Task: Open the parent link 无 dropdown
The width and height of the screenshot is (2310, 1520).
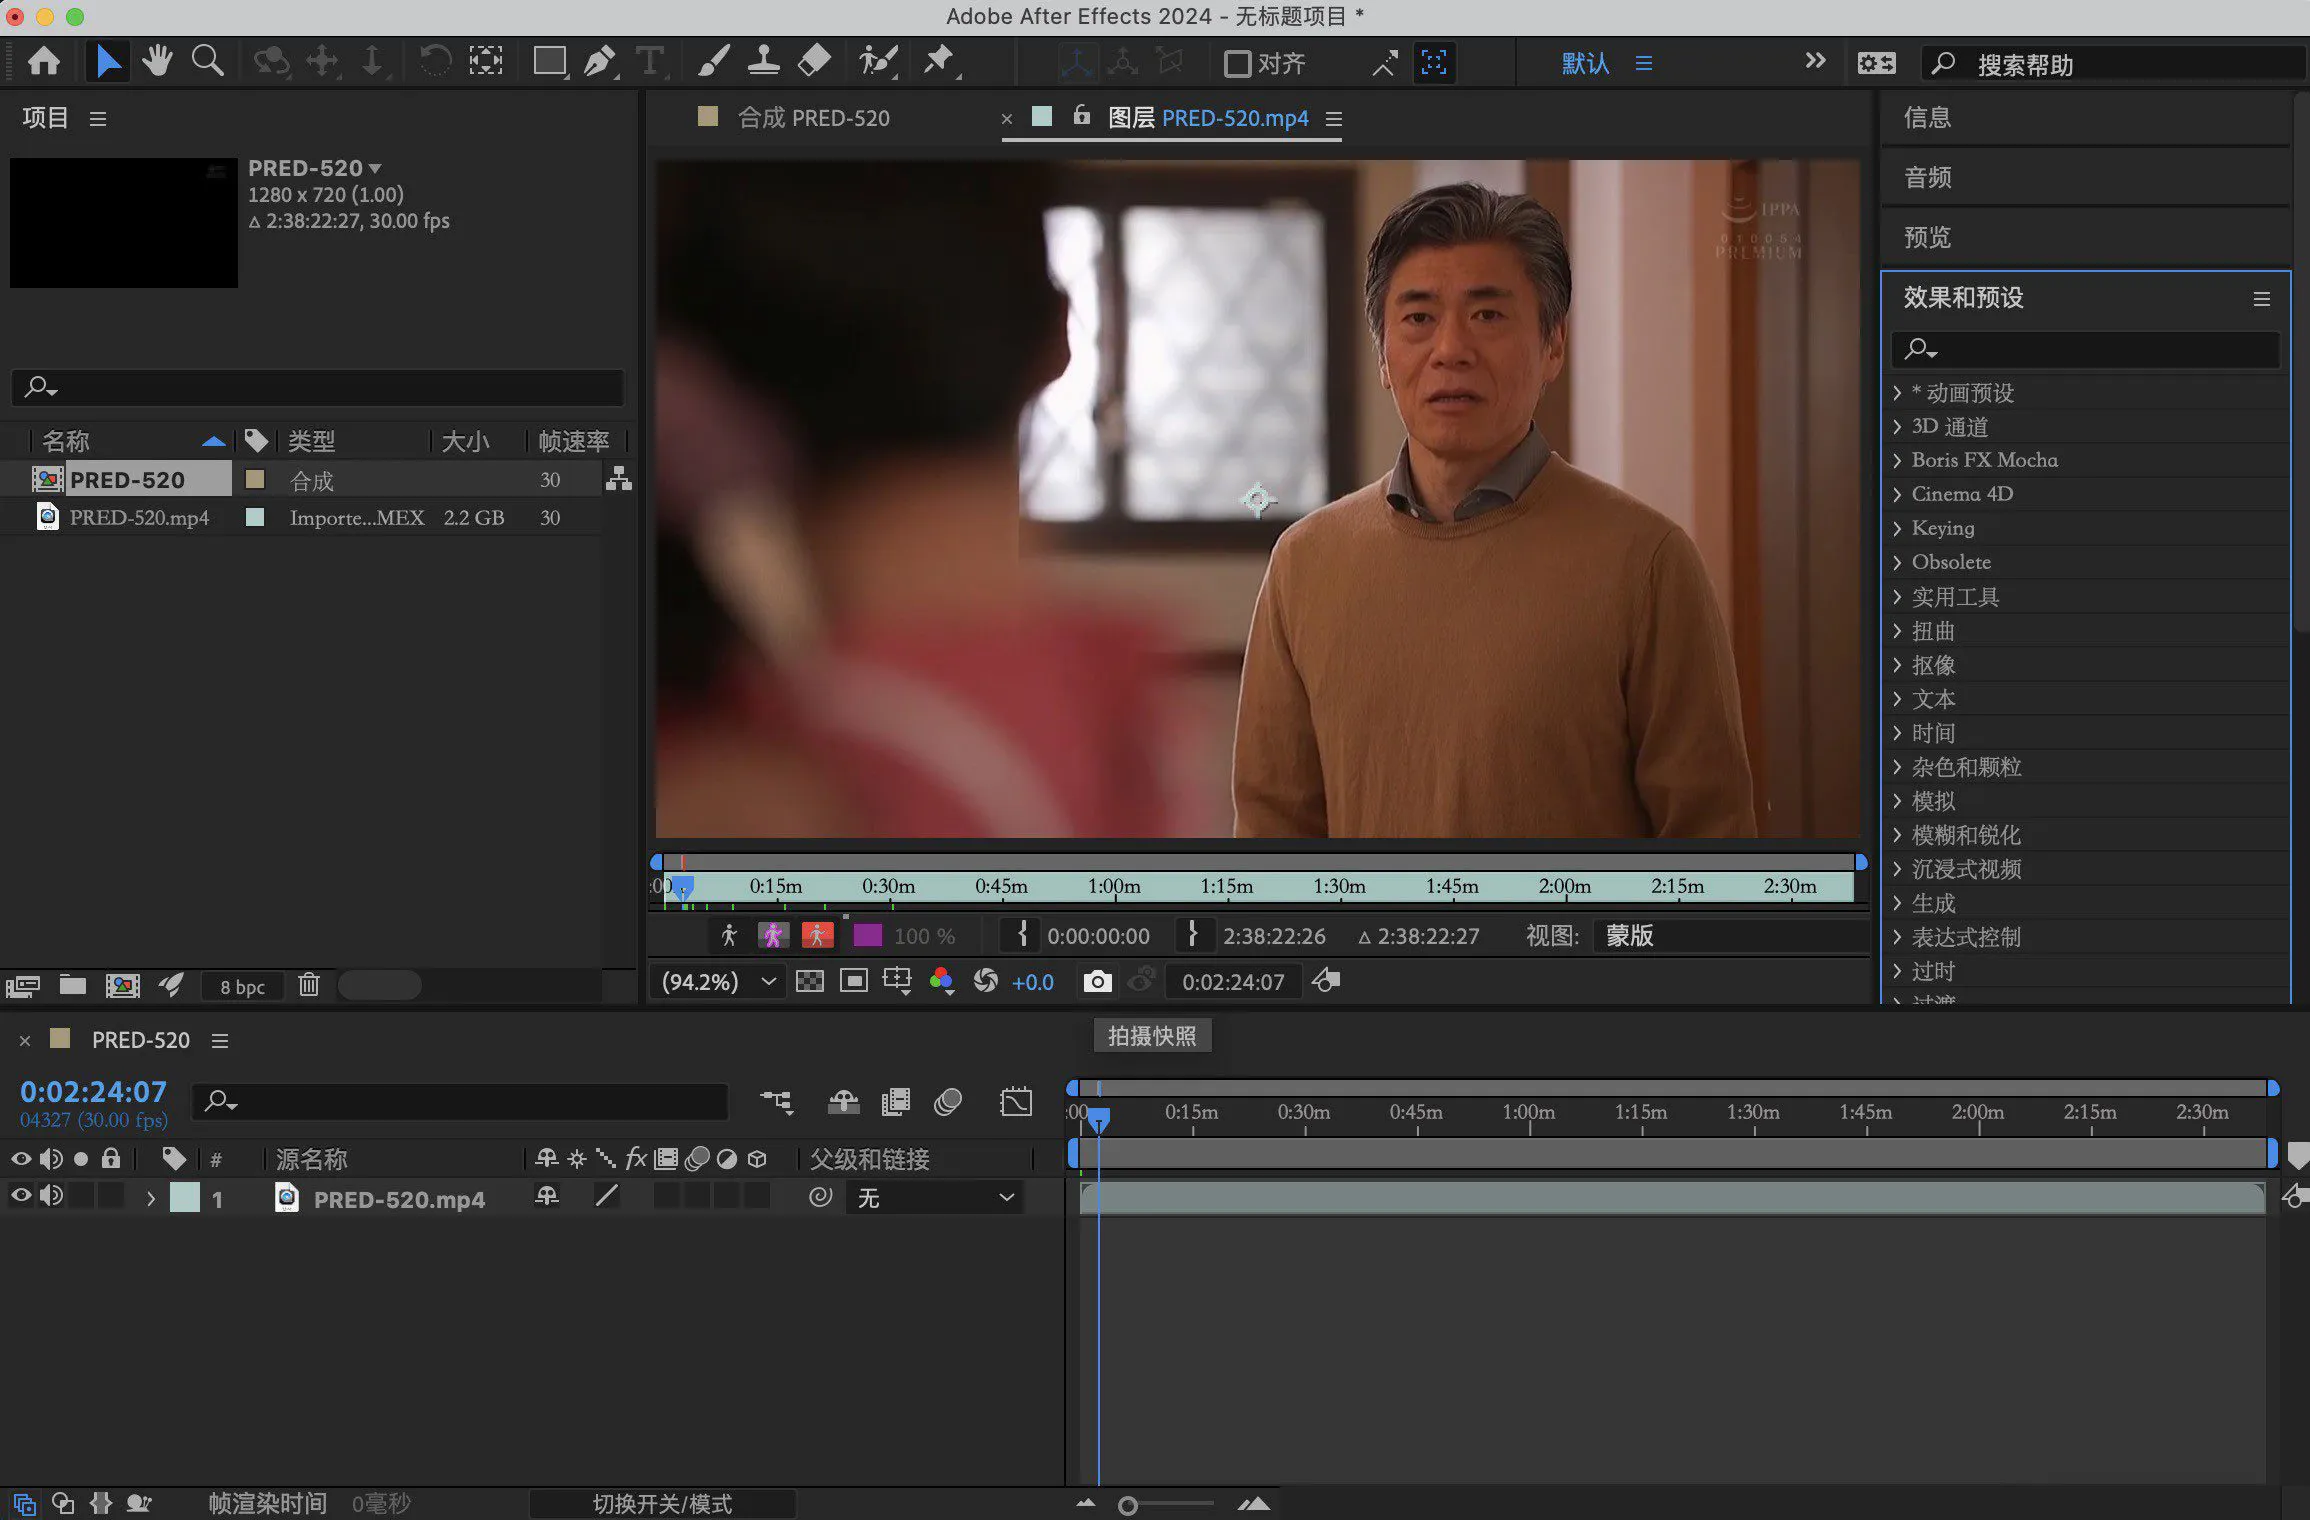Action: (x=934, y=1198)
